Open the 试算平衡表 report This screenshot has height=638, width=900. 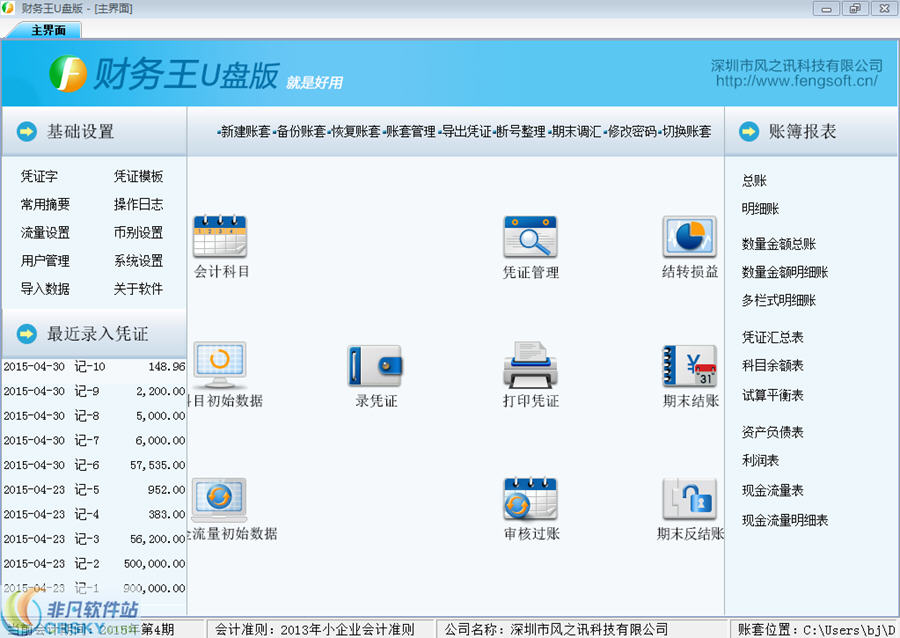click(773, 395)
